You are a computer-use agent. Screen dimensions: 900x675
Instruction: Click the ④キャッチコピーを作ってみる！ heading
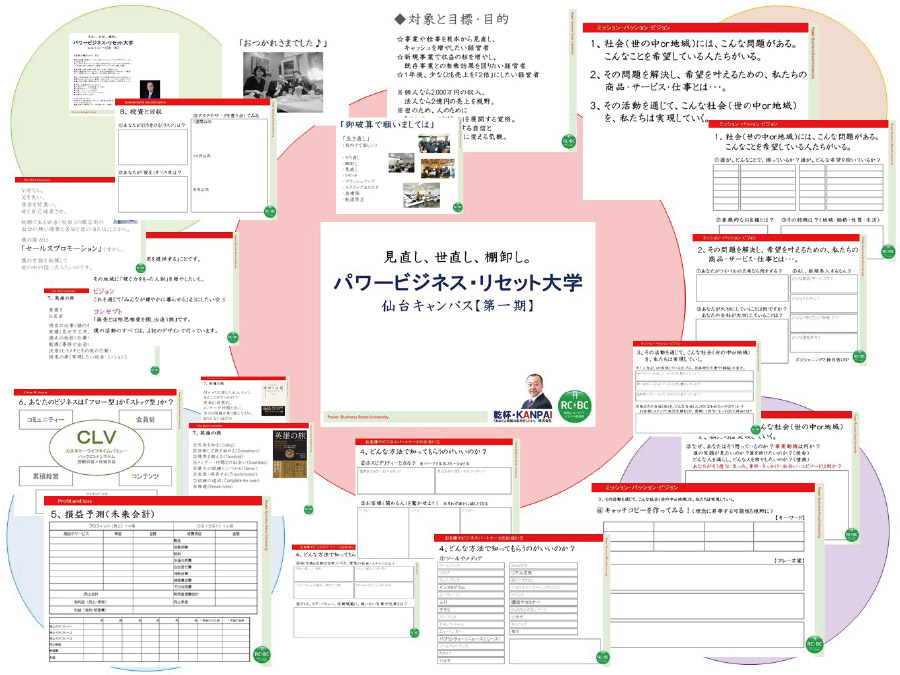(x=684, y=510)
